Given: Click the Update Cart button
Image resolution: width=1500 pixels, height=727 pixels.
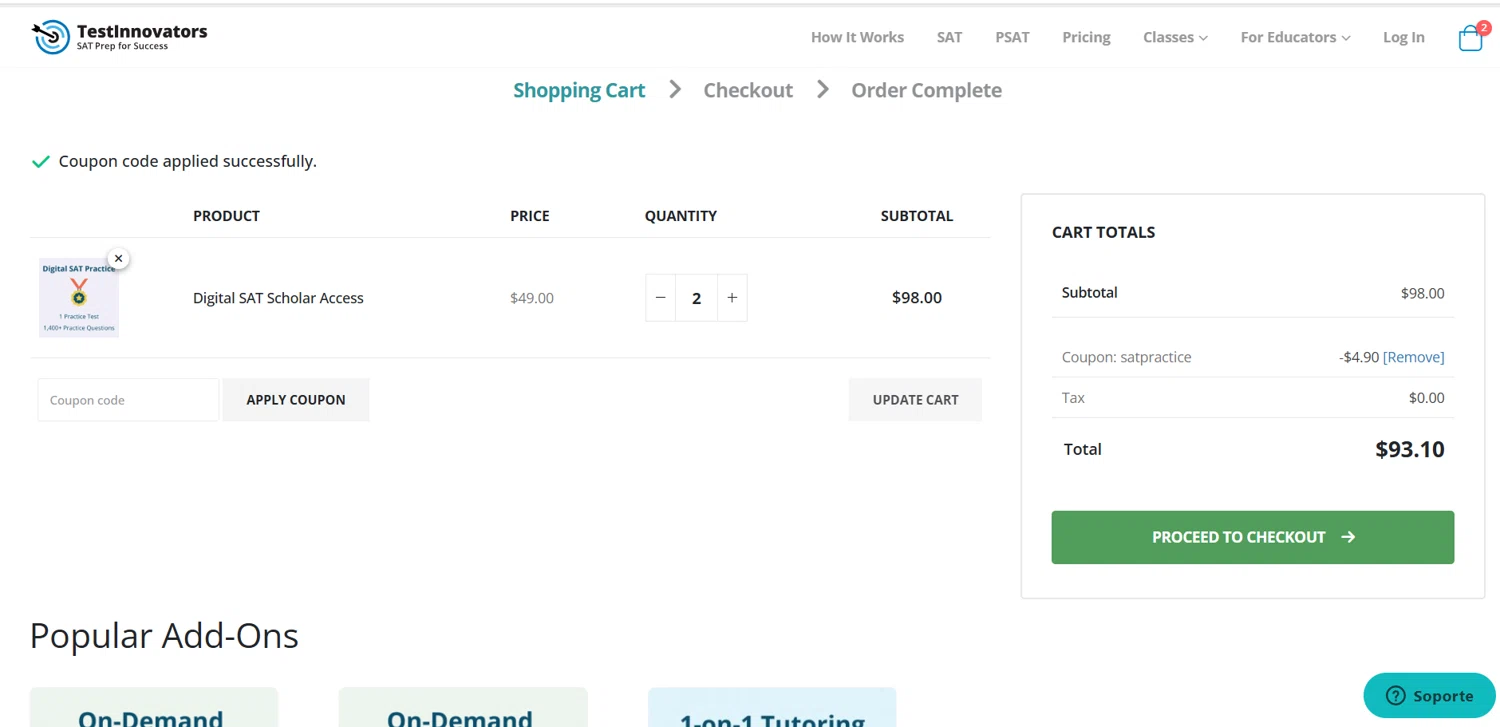Looking at the screenshot, I should pos(915,400).
